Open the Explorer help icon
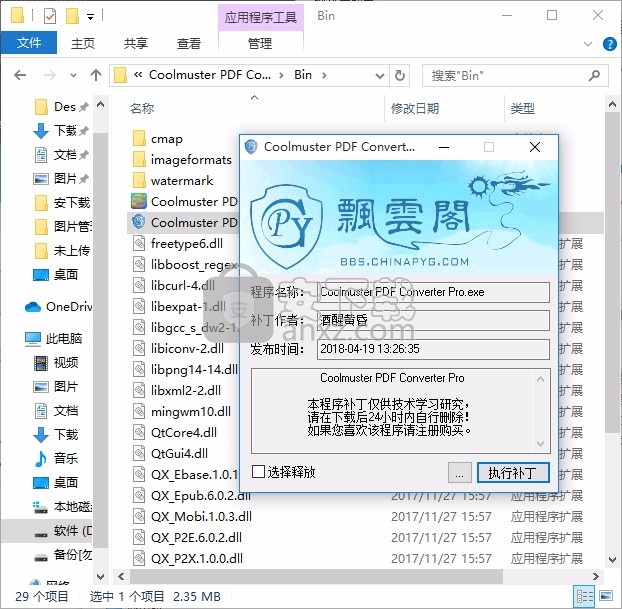Viewport: 622px width, 609px height. [x=609, y=44]
